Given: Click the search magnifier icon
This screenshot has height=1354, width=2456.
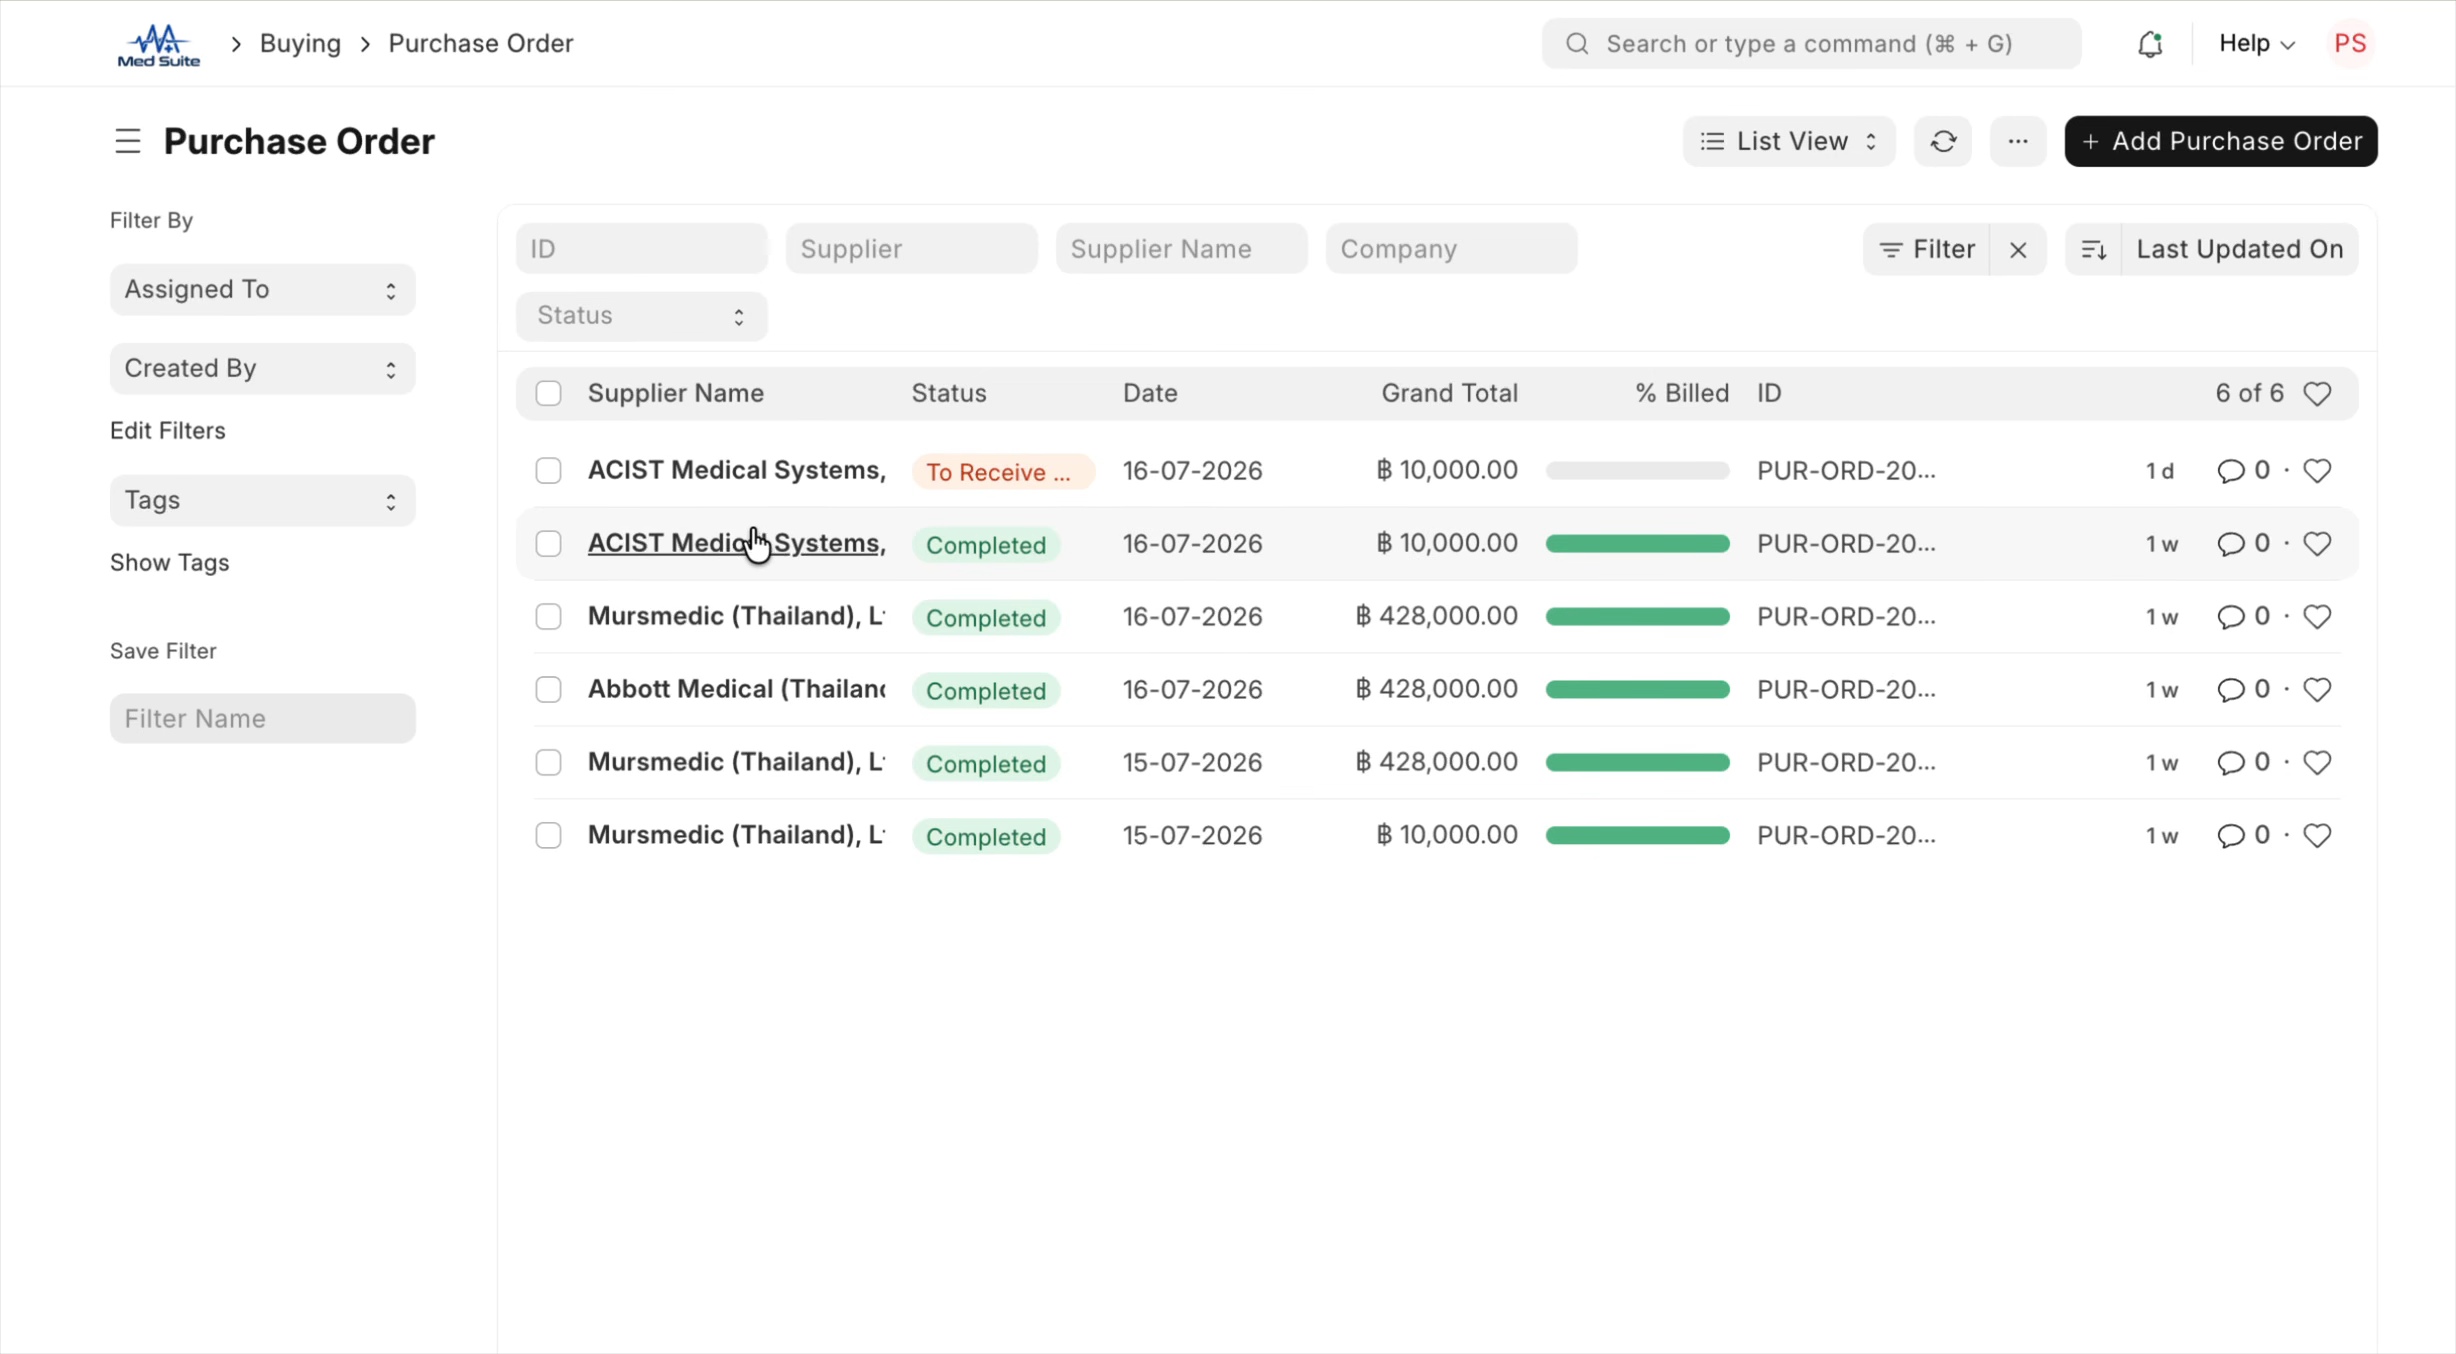Looking at the screenshot, I should [x=1577, y=44].
